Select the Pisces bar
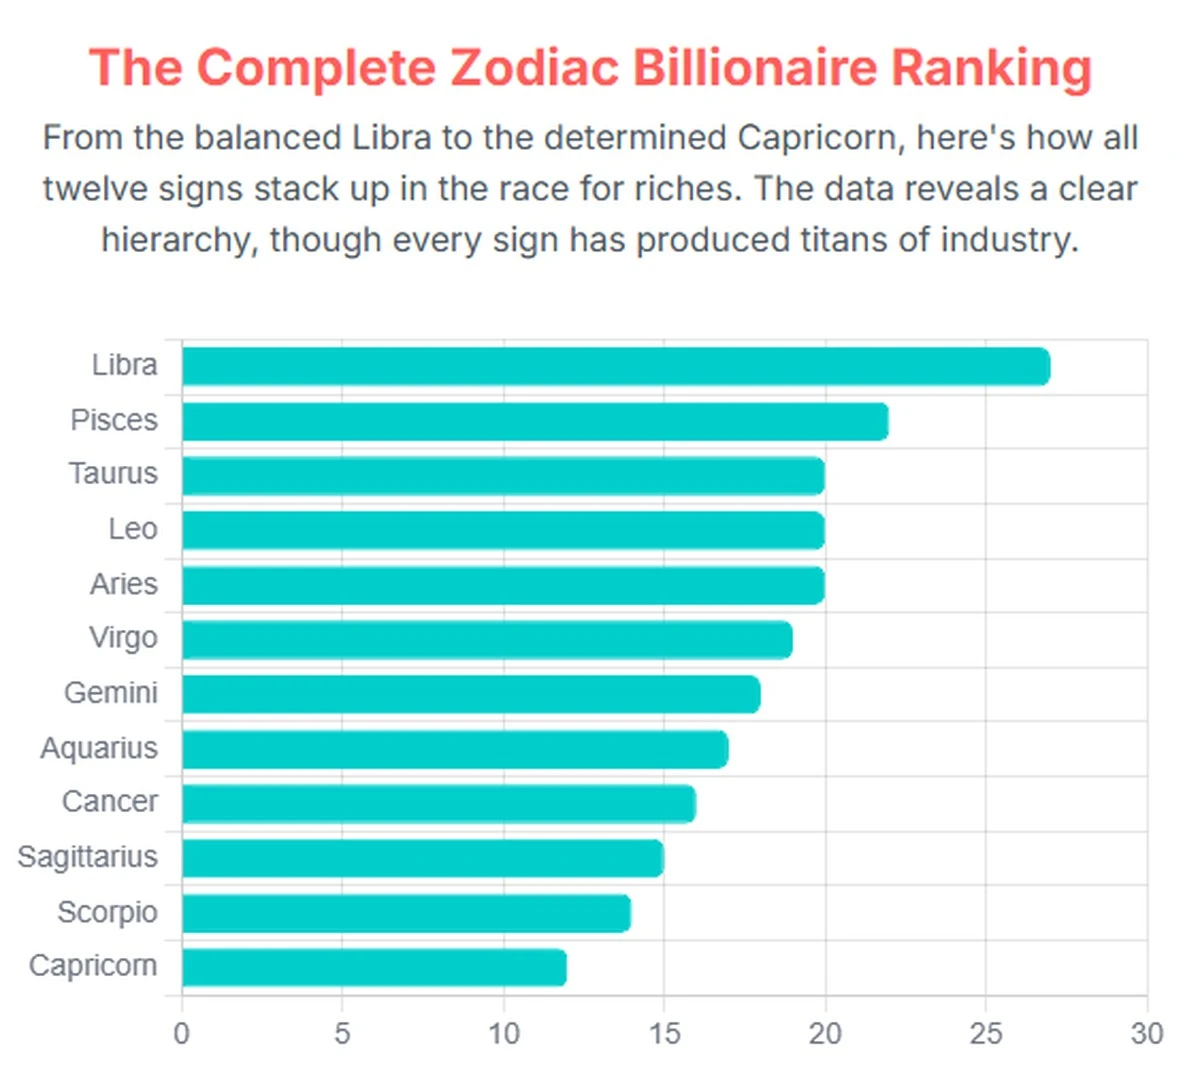 [x=534, y=422]
